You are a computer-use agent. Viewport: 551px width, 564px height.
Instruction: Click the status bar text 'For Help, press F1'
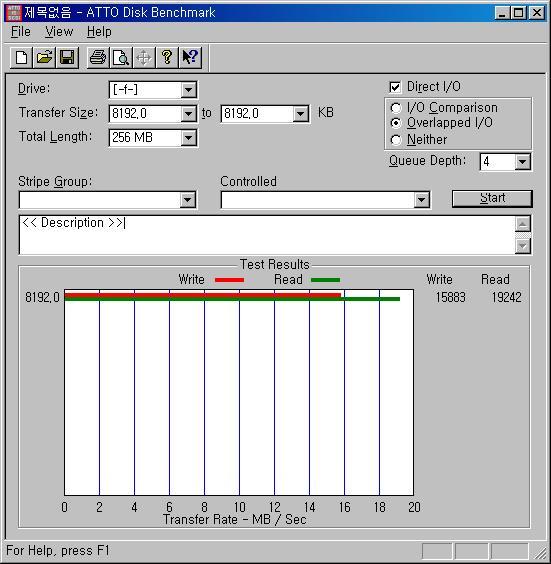click(58, 550)
